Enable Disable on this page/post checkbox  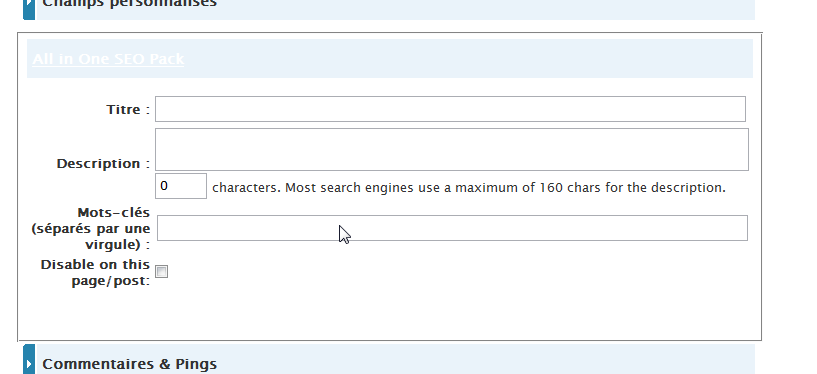(162, 271)
